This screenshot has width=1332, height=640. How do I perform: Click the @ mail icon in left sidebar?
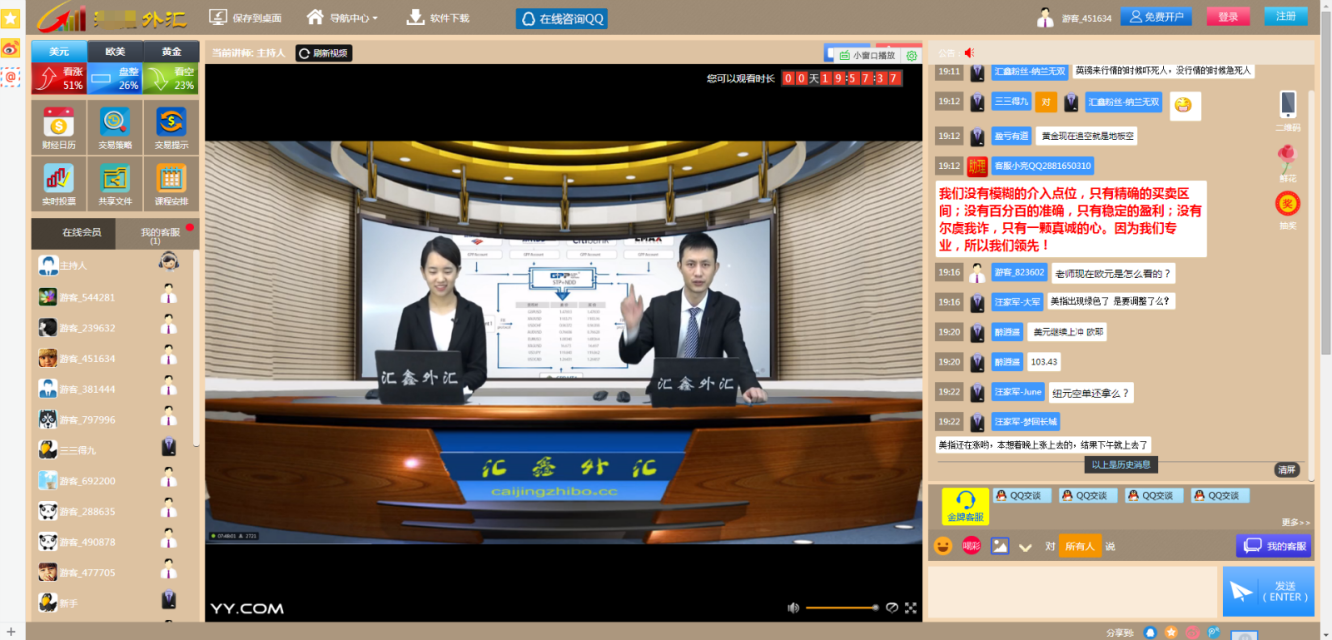[10, 76]
